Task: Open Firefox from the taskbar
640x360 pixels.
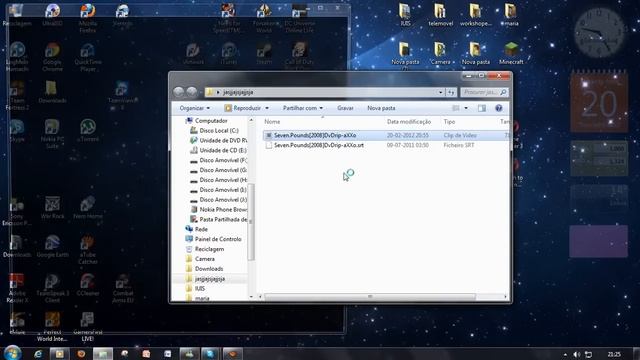Action: 81,353
